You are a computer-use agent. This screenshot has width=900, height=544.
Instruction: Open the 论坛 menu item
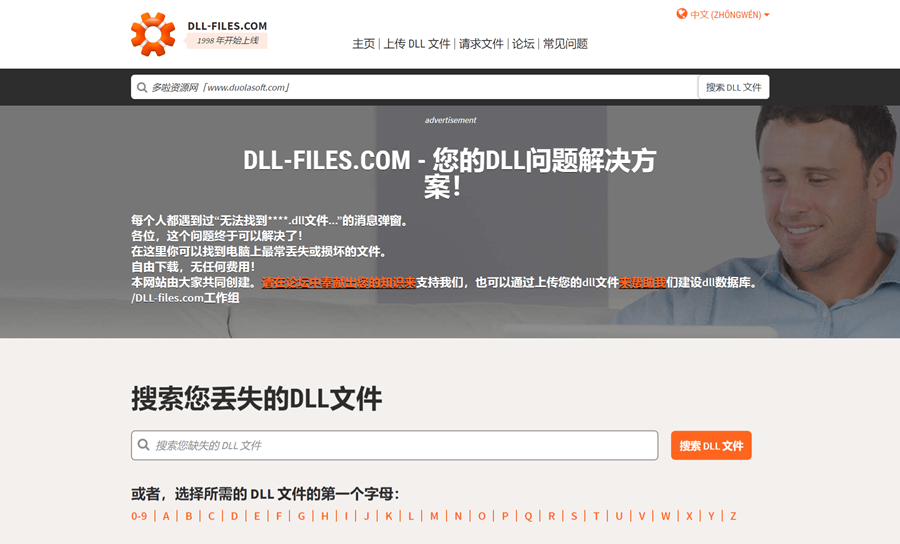pyautogui.click(x=523, y=44)
